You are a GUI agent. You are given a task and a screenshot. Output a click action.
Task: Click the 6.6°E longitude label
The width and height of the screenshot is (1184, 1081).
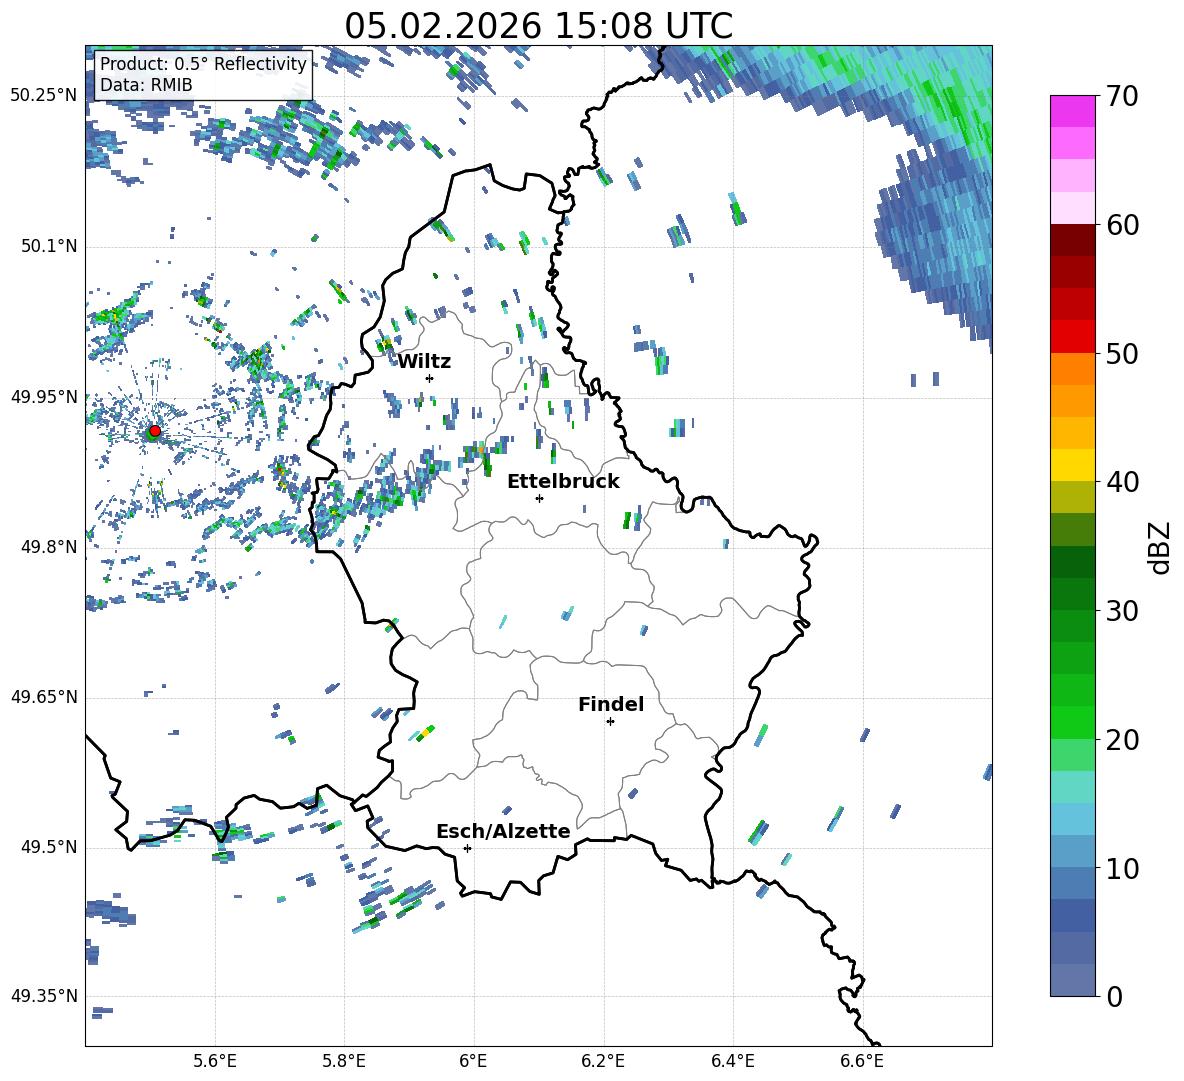862,1062
